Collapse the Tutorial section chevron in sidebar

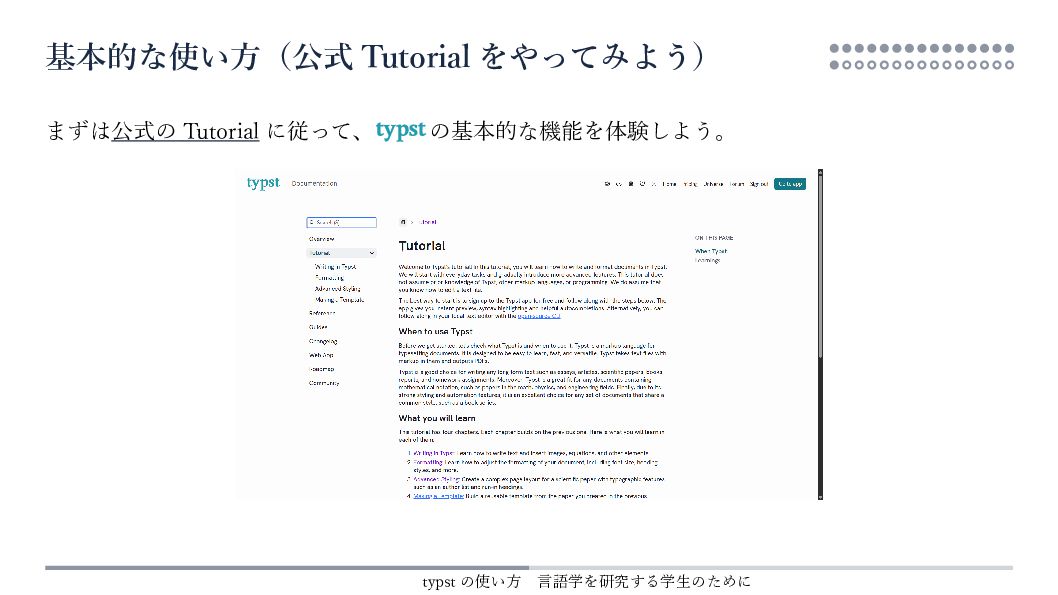371,253
